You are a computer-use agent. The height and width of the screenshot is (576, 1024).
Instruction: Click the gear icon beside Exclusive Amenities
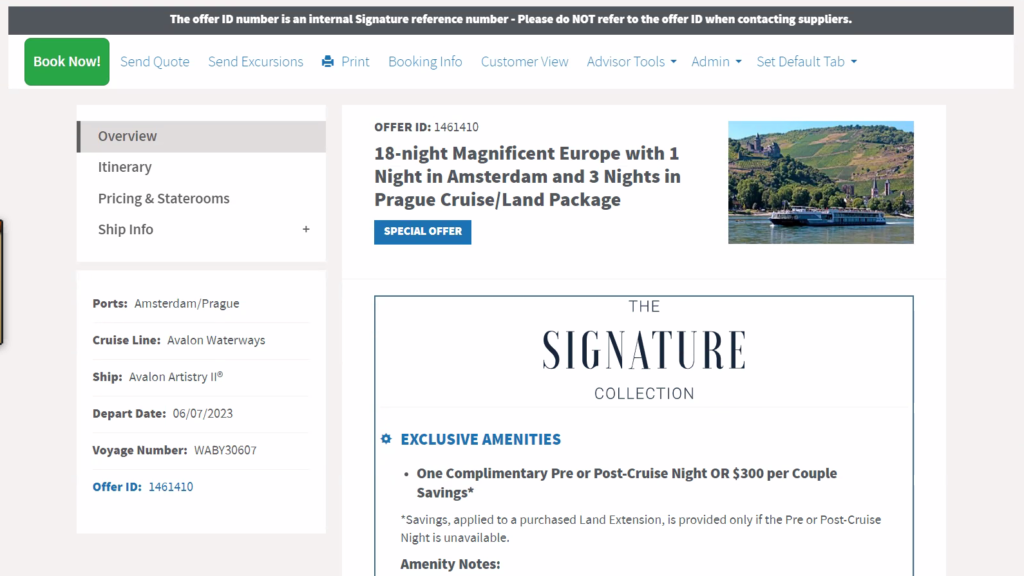(x=386, y=439)
